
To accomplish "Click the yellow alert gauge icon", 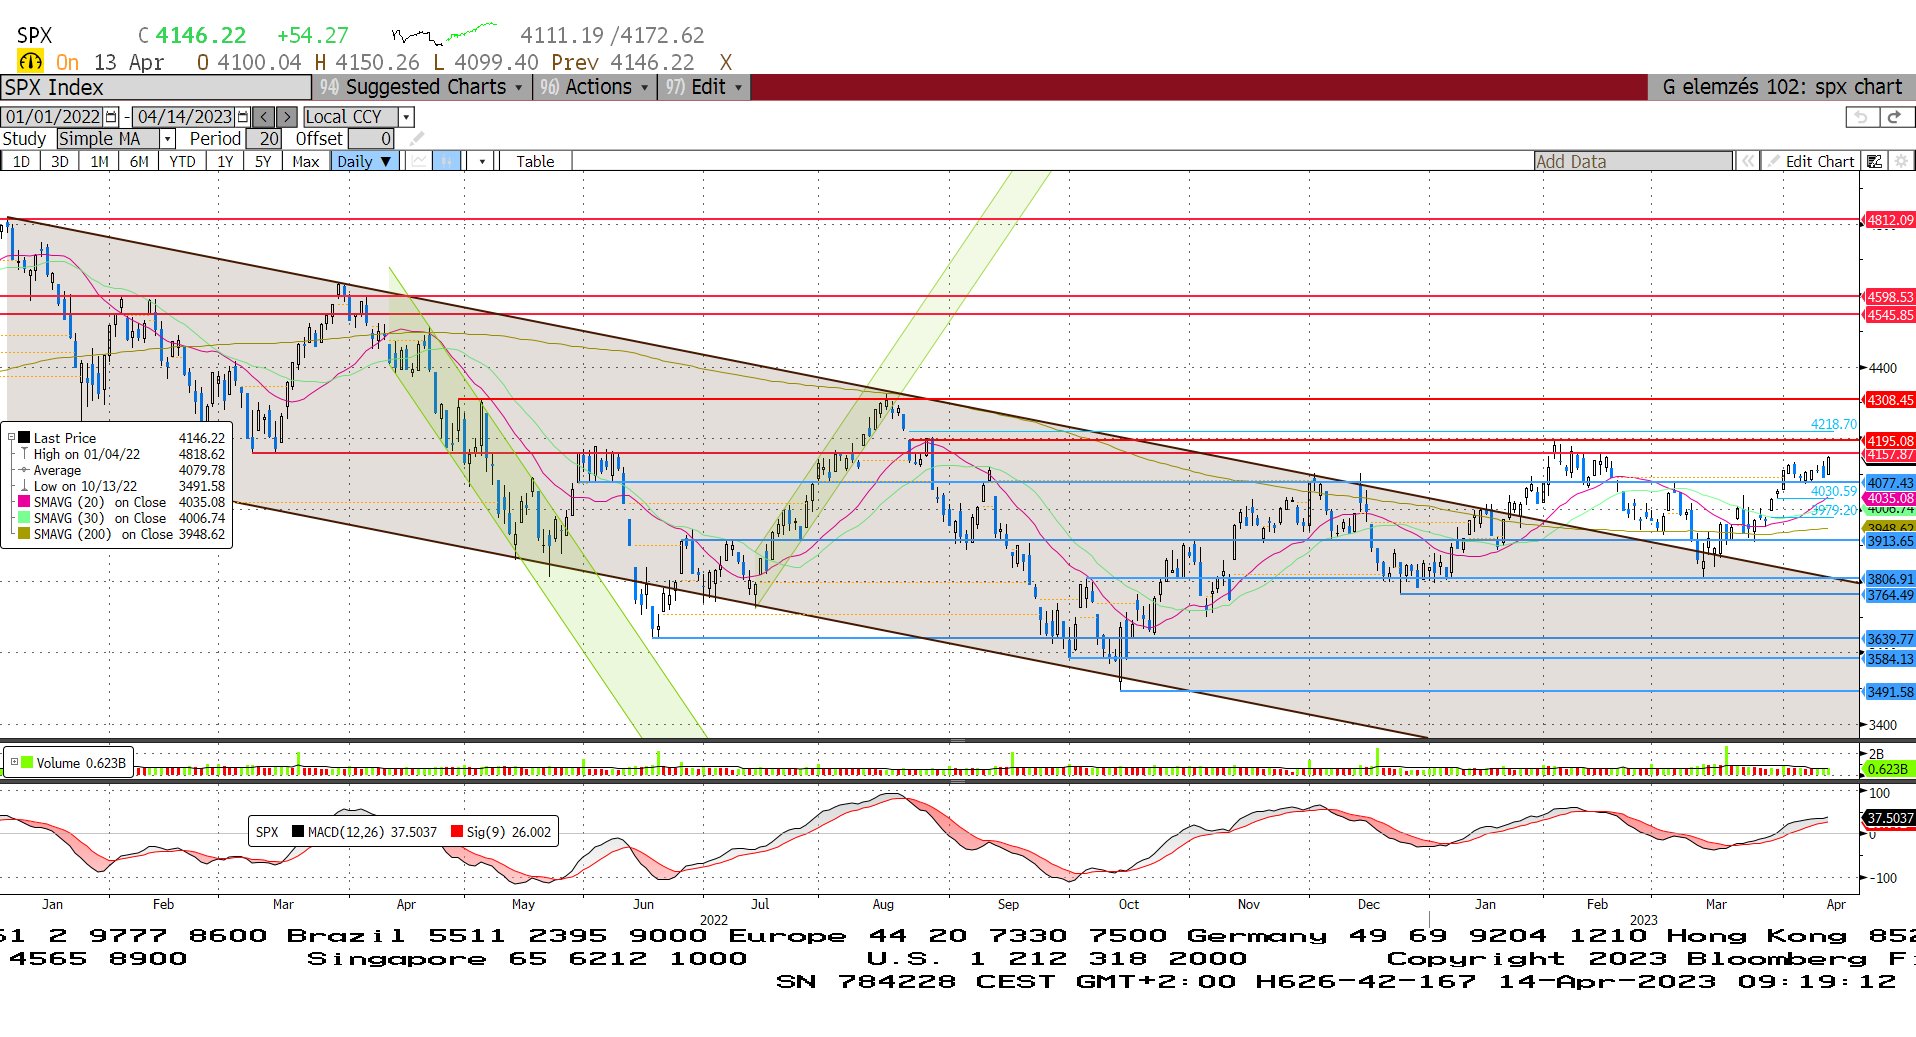I will click(x=31, y=62).
